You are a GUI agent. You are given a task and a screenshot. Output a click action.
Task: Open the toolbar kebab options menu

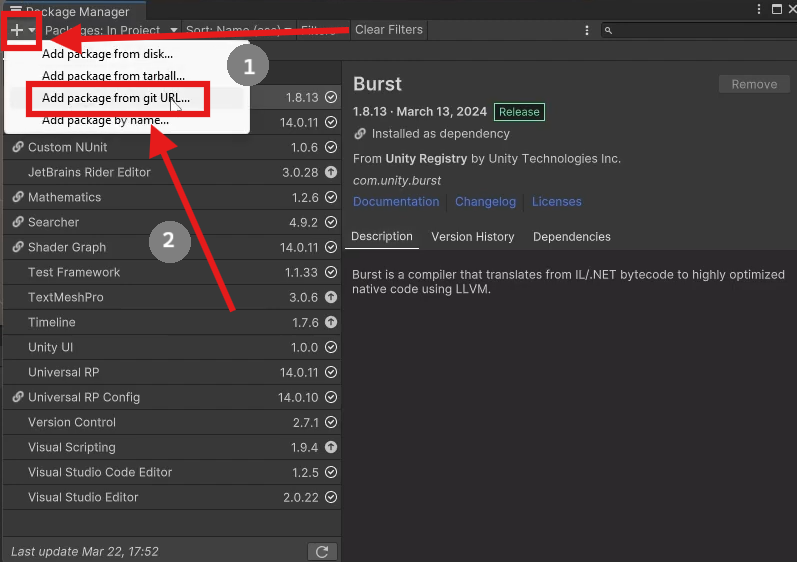(587, 30)
